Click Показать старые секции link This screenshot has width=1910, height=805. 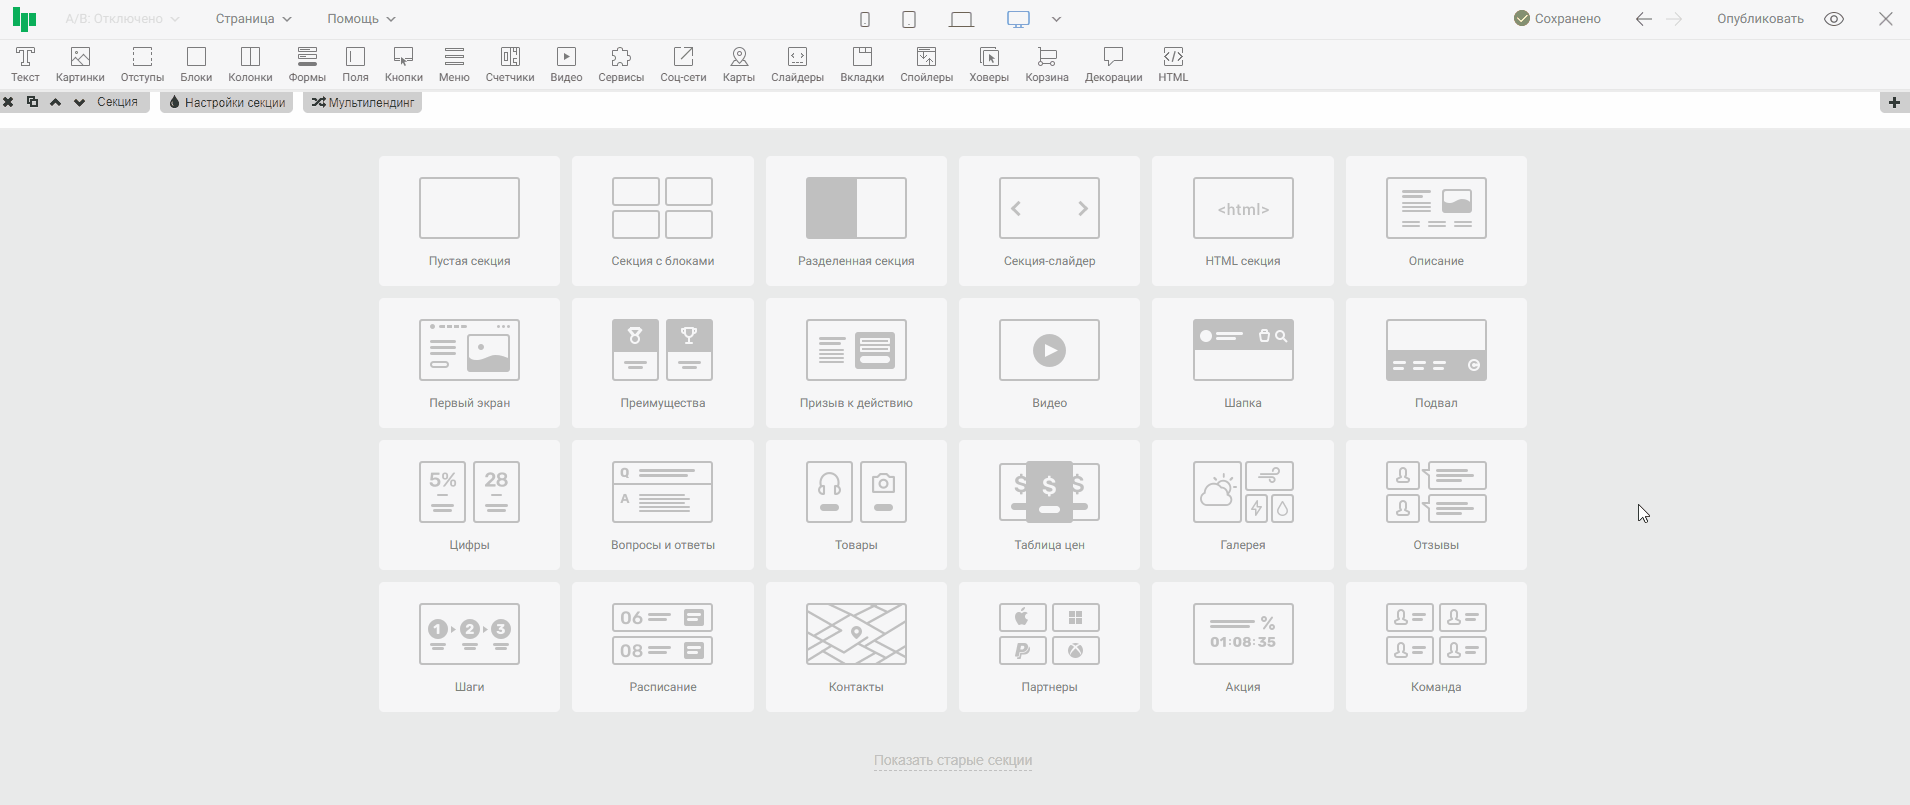pos(952,760)
